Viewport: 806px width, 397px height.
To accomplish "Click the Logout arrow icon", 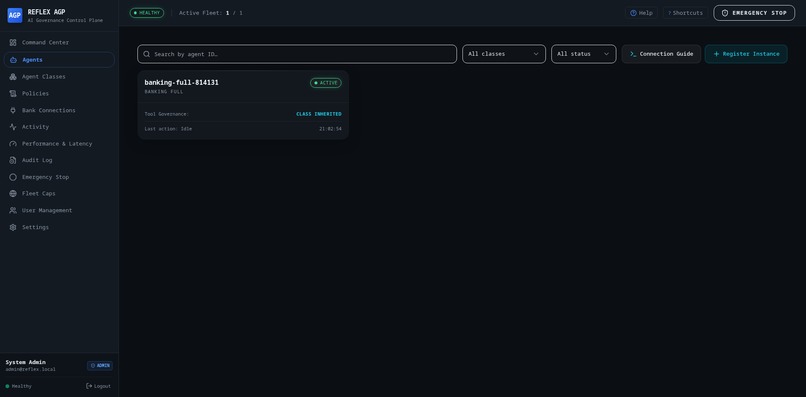I will coord(89,386).
